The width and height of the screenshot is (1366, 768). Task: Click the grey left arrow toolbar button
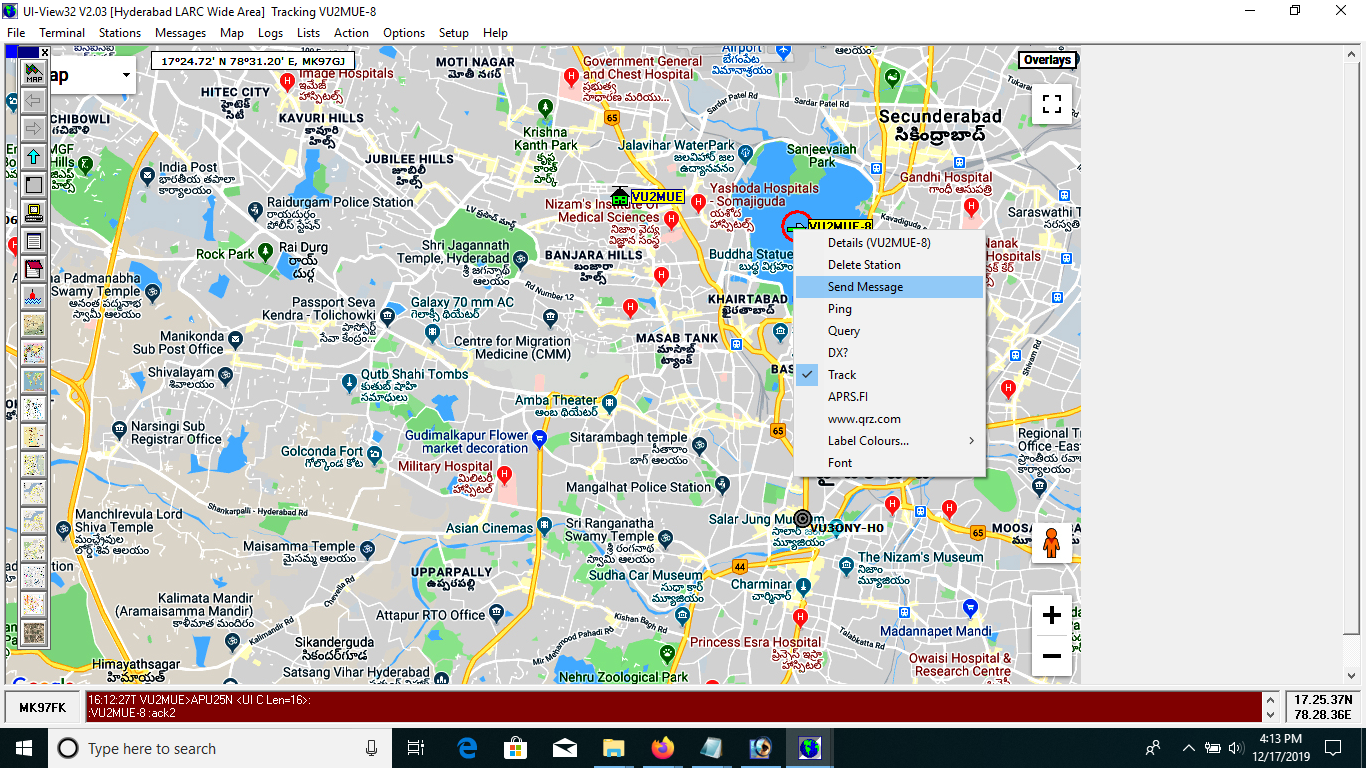[34, 100]
